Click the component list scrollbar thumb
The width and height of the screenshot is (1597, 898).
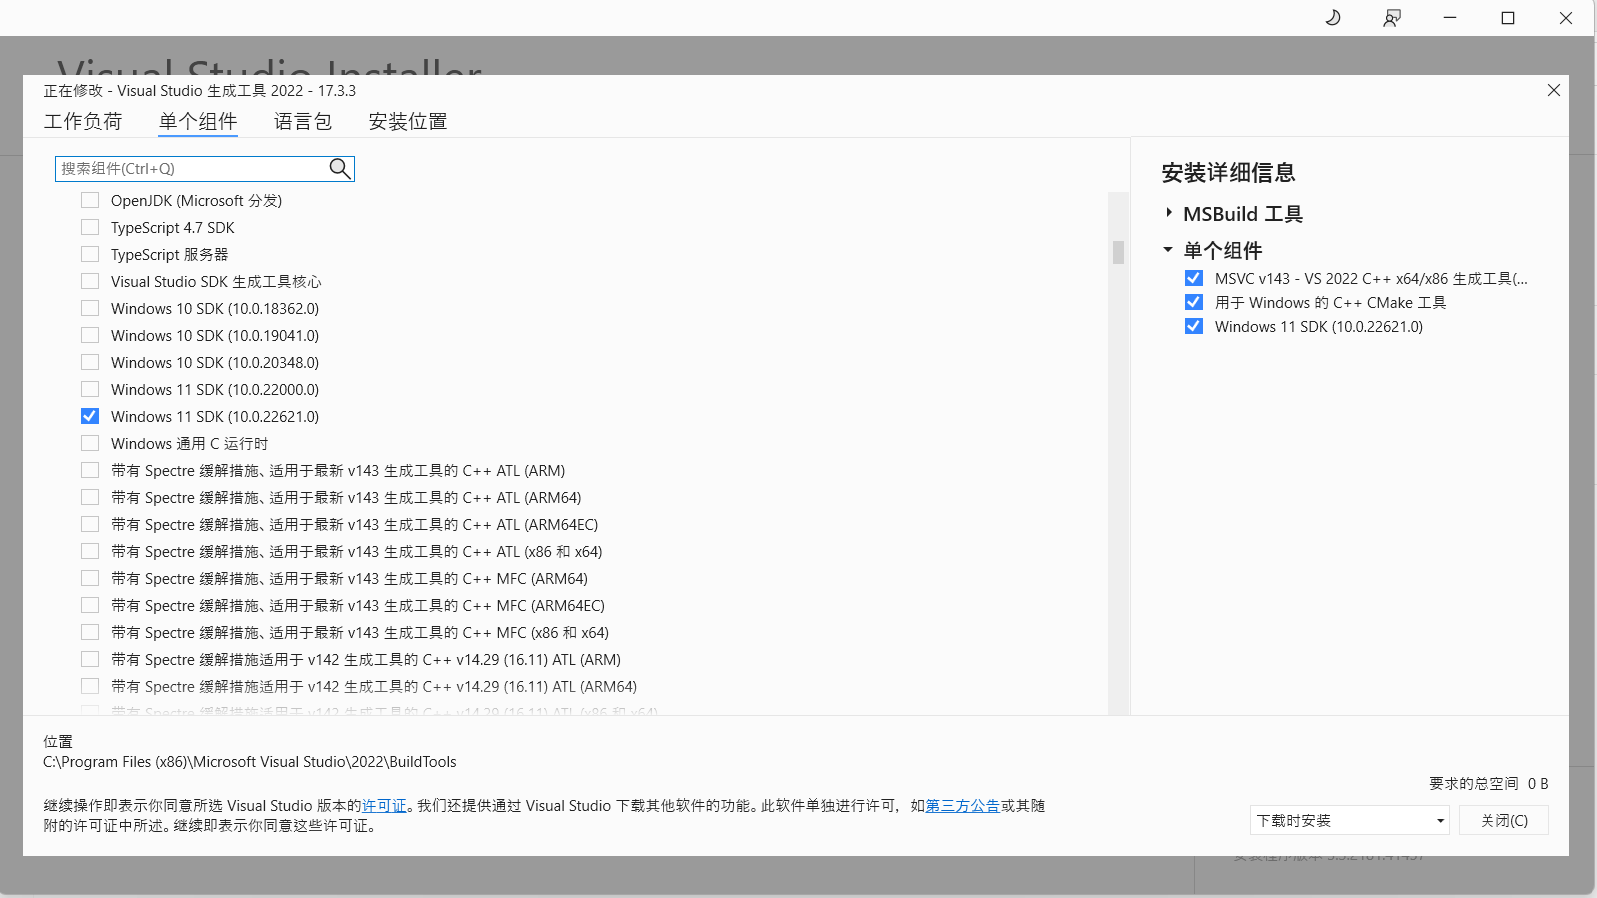(1118, 252)
